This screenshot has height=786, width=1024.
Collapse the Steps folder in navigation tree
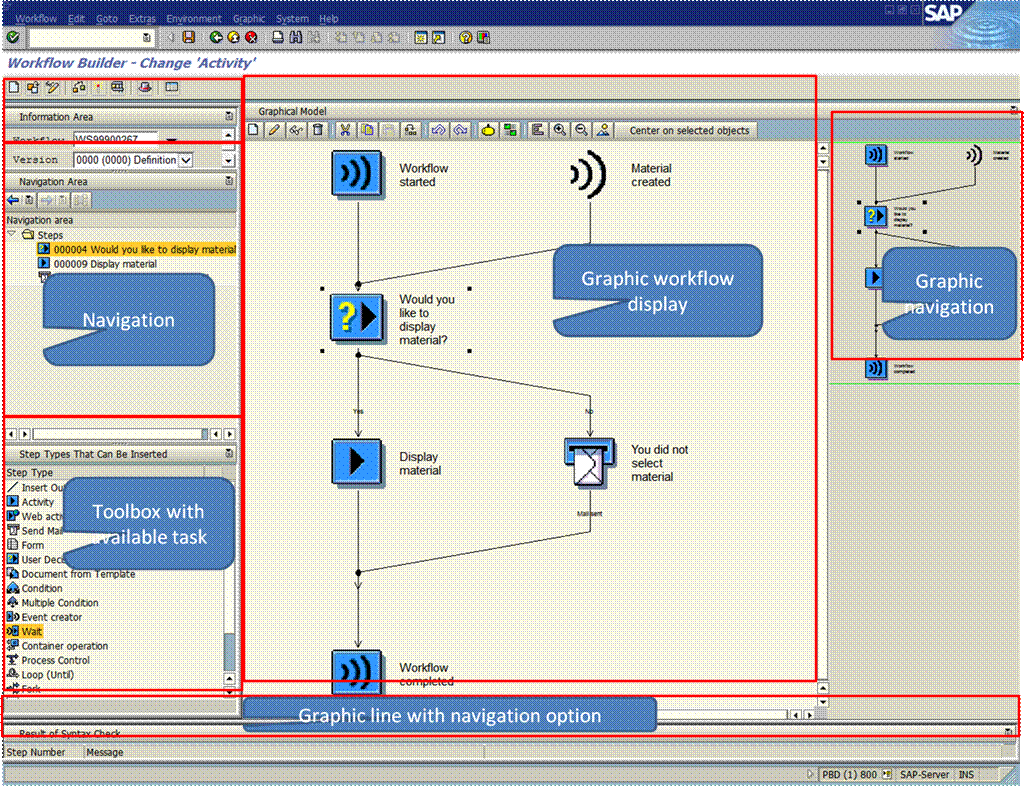point(12,234)
